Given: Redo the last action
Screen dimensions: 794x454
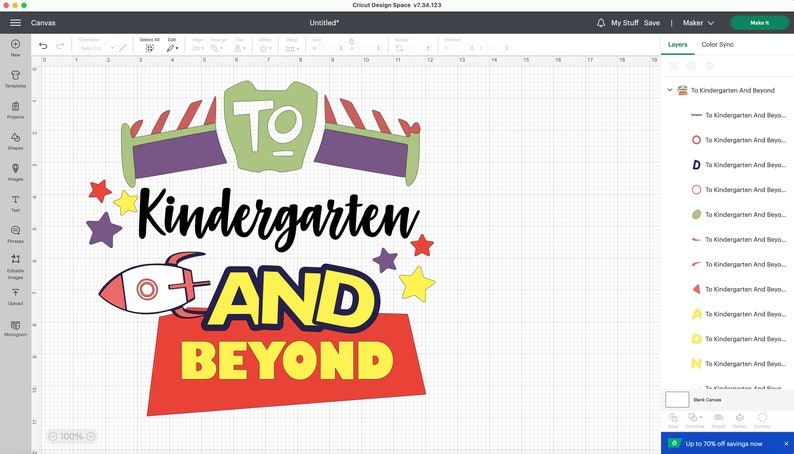Looking at the screenshot, I should click(60, 46).
